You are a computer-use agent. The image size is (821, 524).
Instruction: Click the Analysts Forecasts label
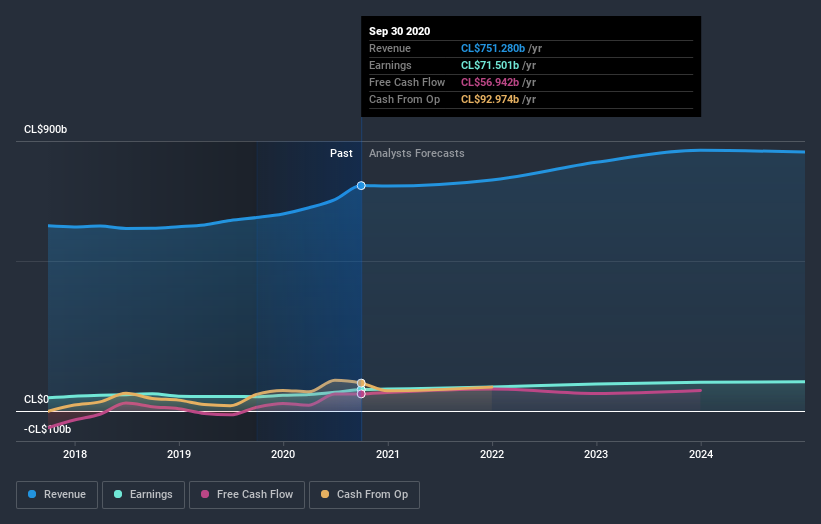(x=417, y=153)
